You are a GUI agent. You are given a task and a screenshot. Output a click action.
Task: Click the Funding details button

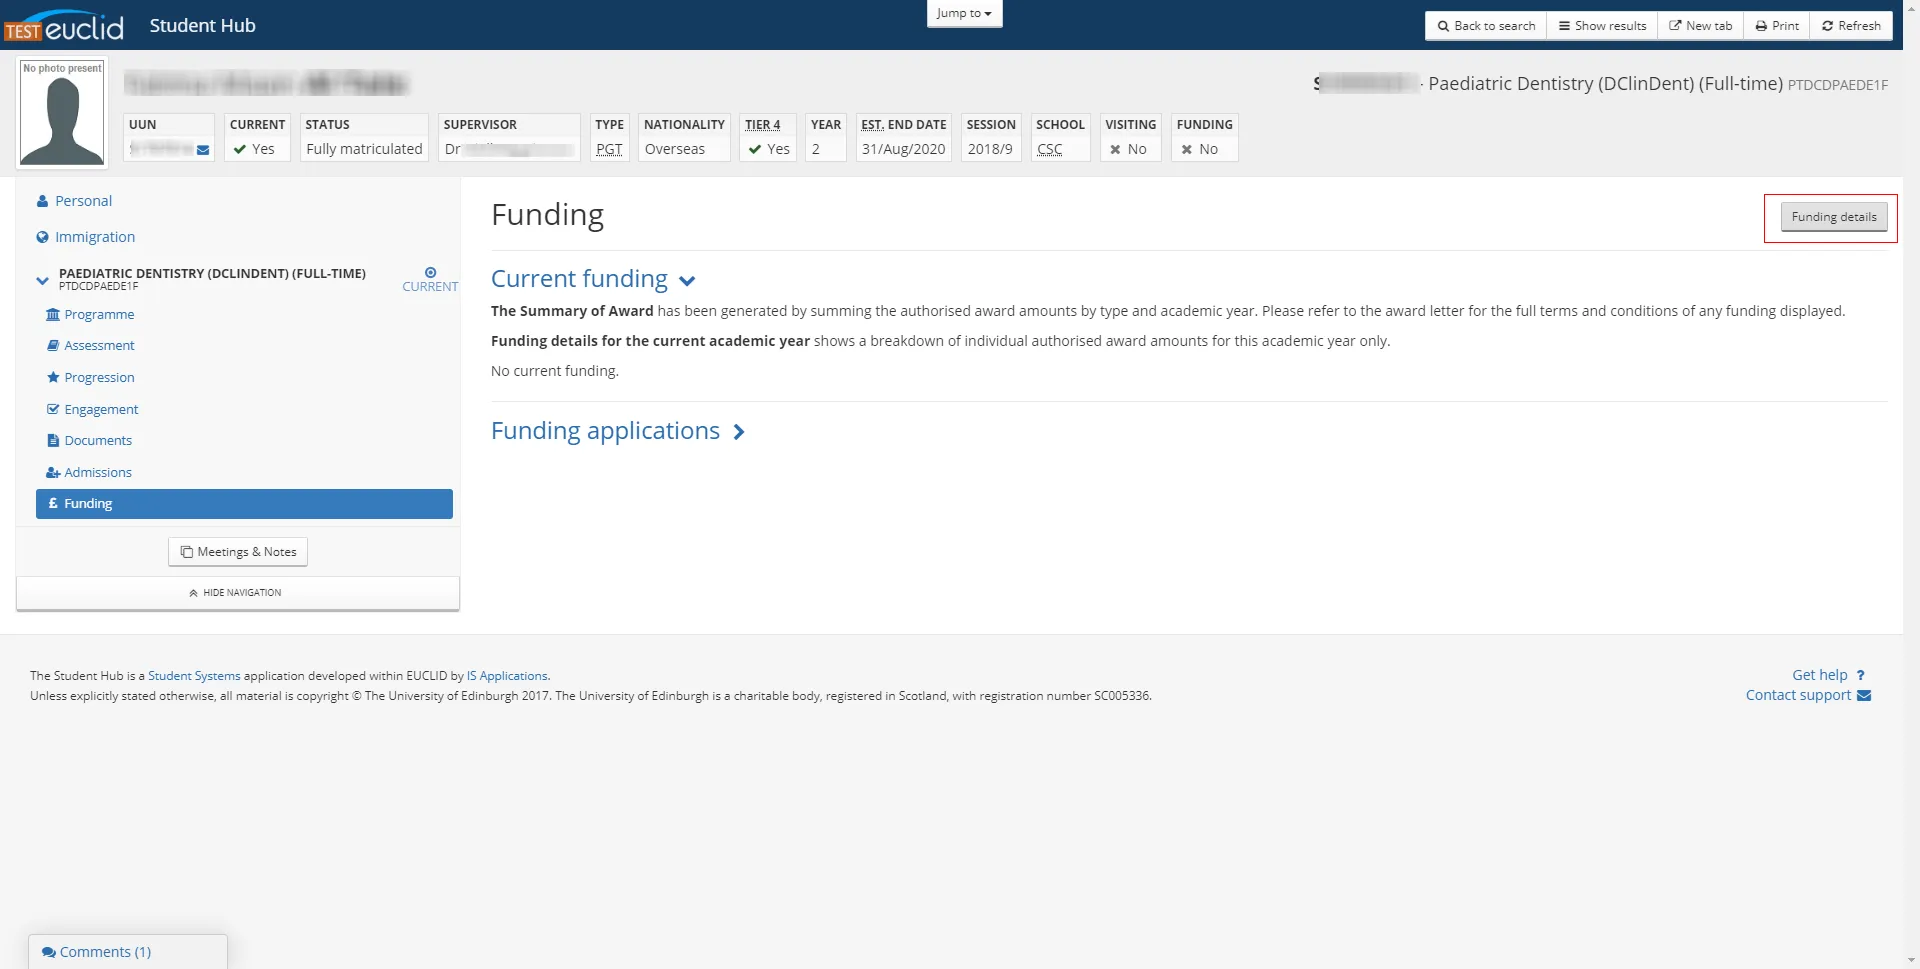[1833, 216]
